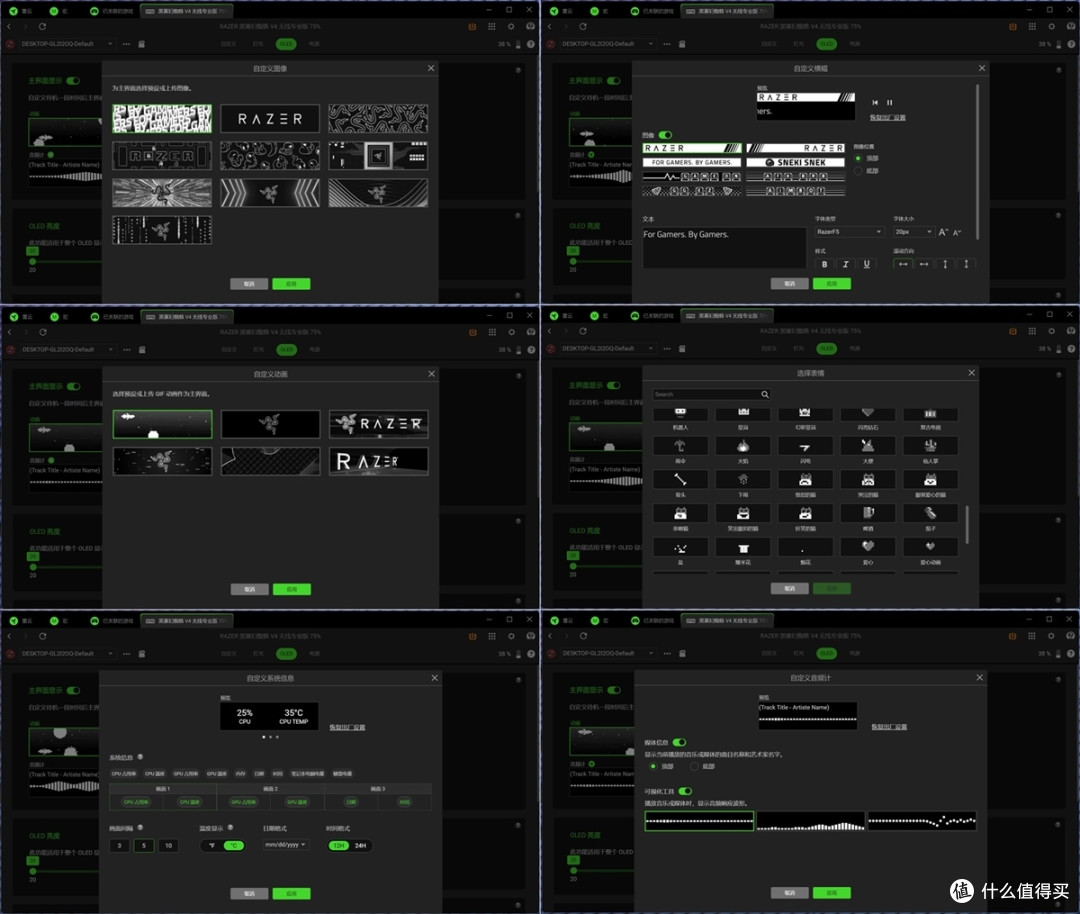The image size is (1080, 914).
Task: Cancel the emoji picker dialog
Action: pyautogui.click(x=789, y=589)
